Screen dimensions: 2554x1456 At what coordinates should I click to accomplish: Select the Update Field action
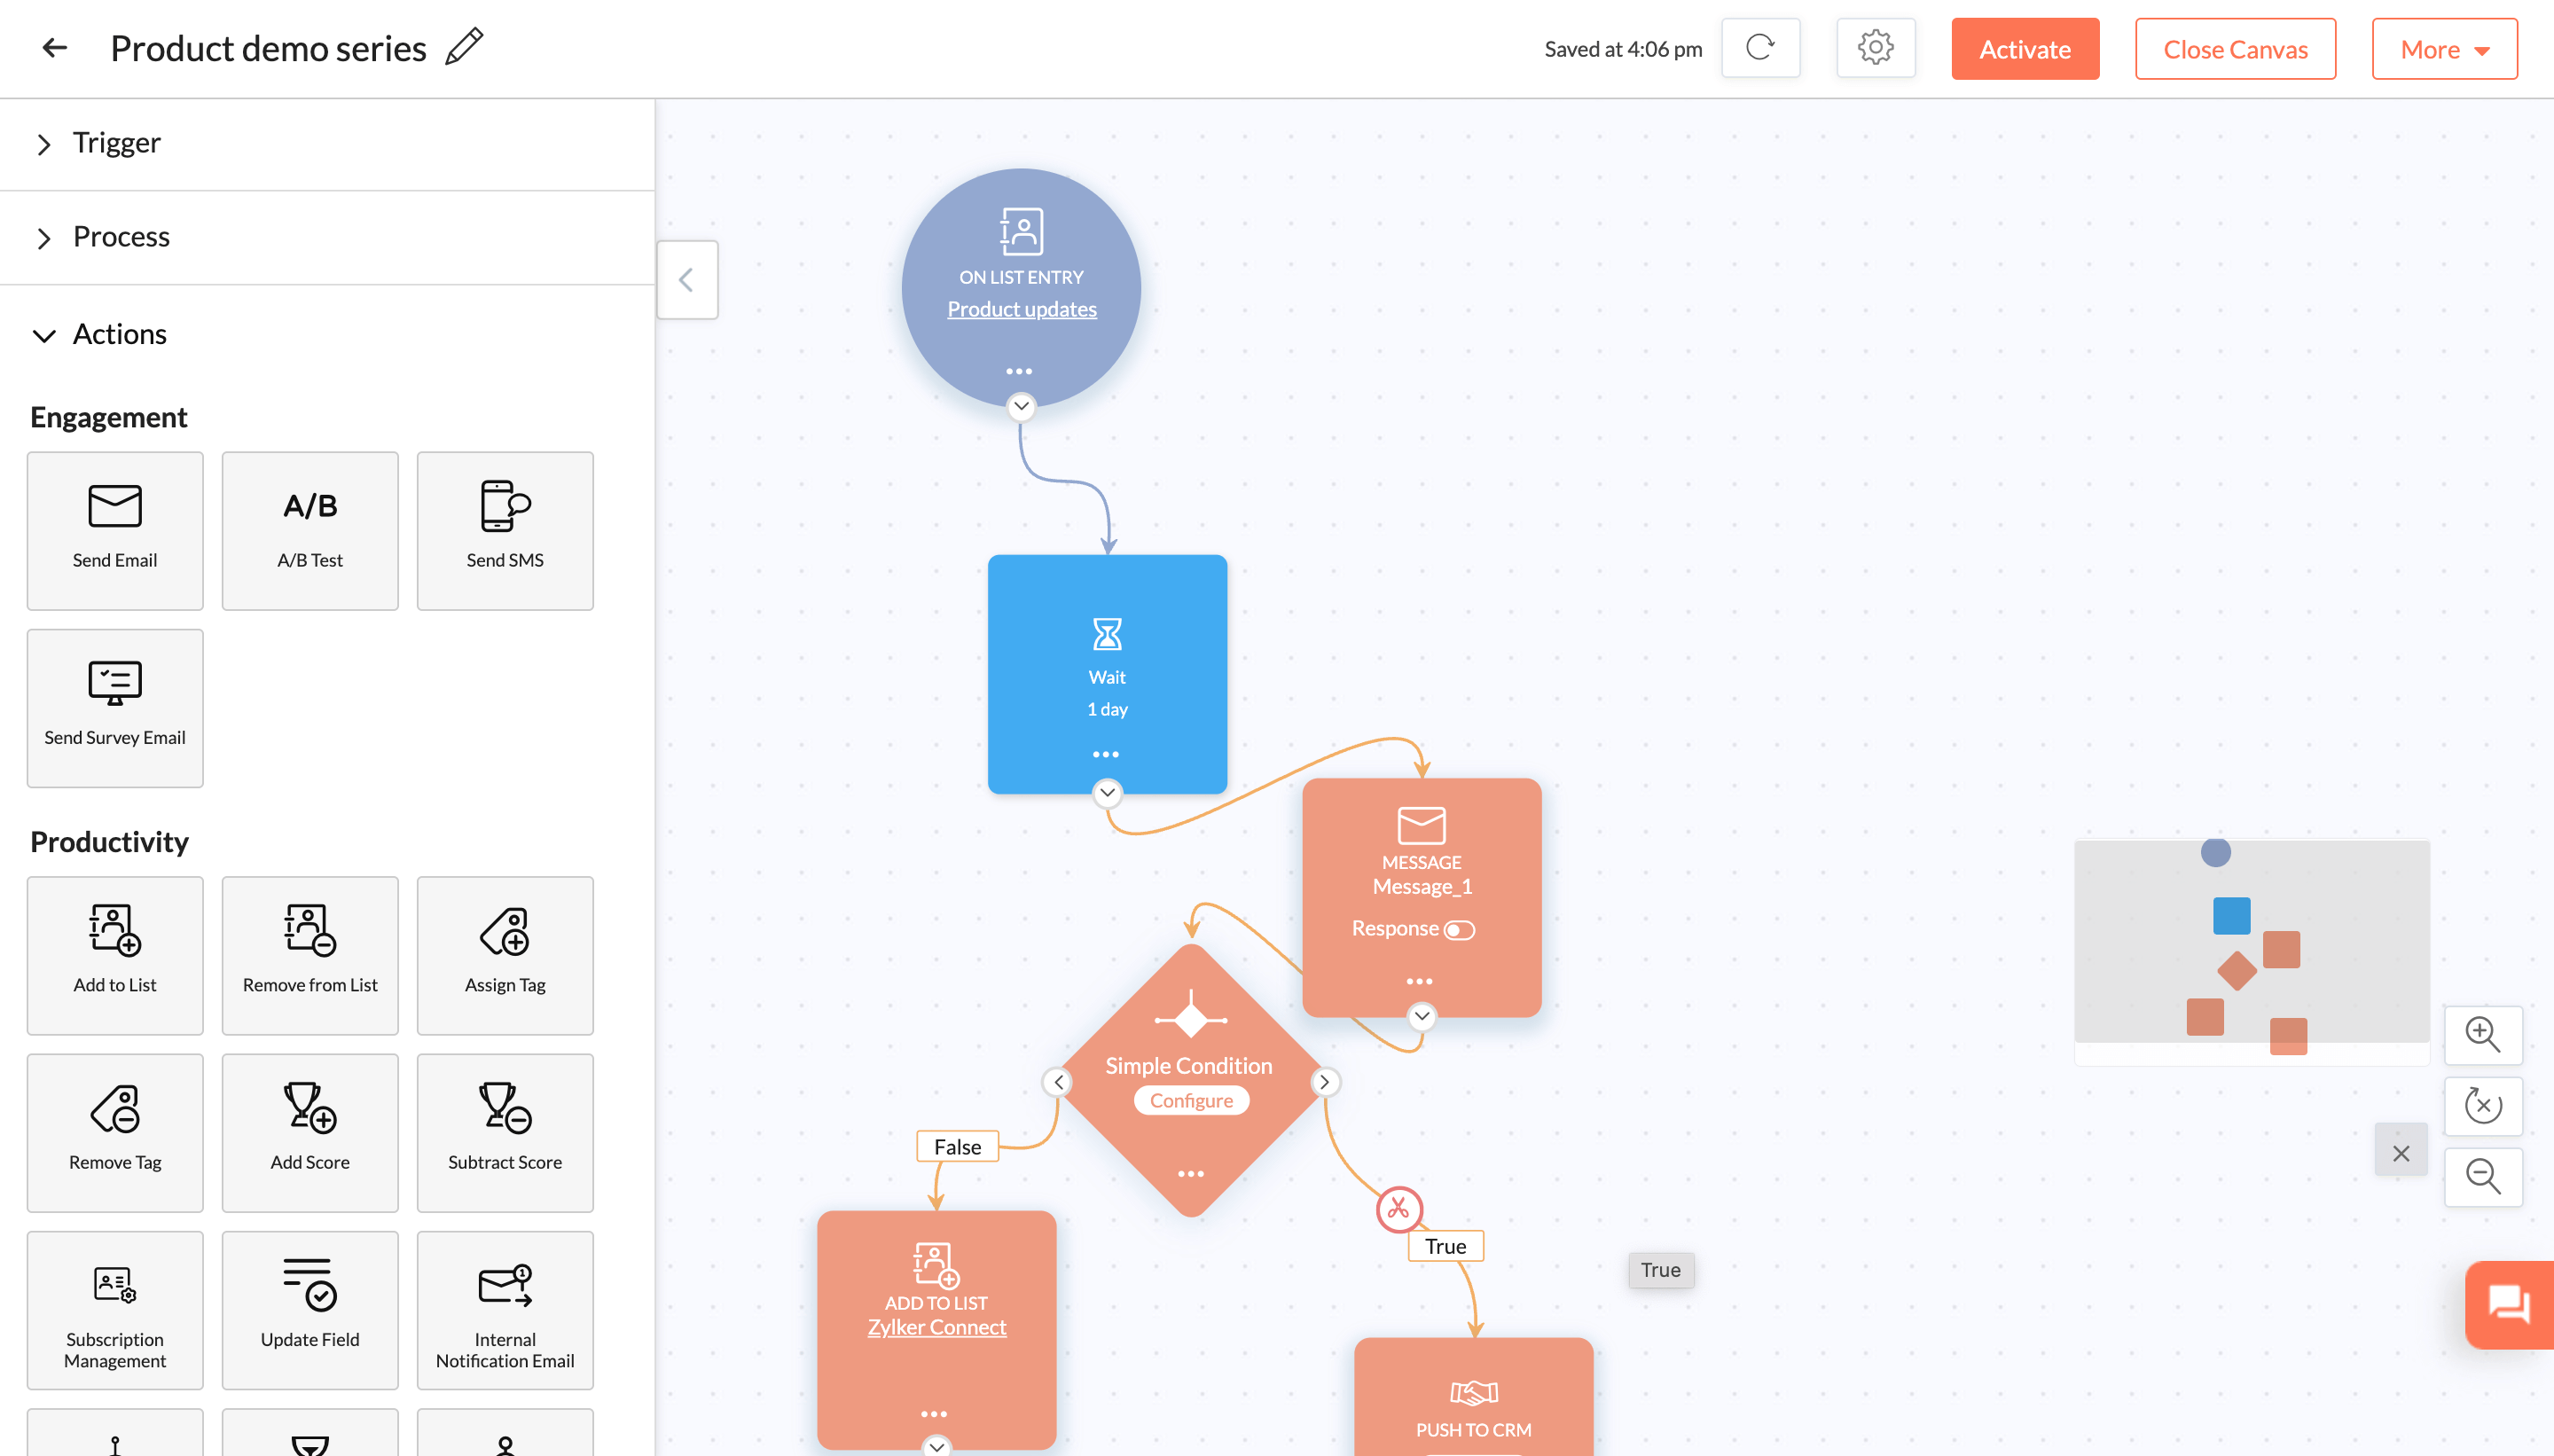(310, 1309)
